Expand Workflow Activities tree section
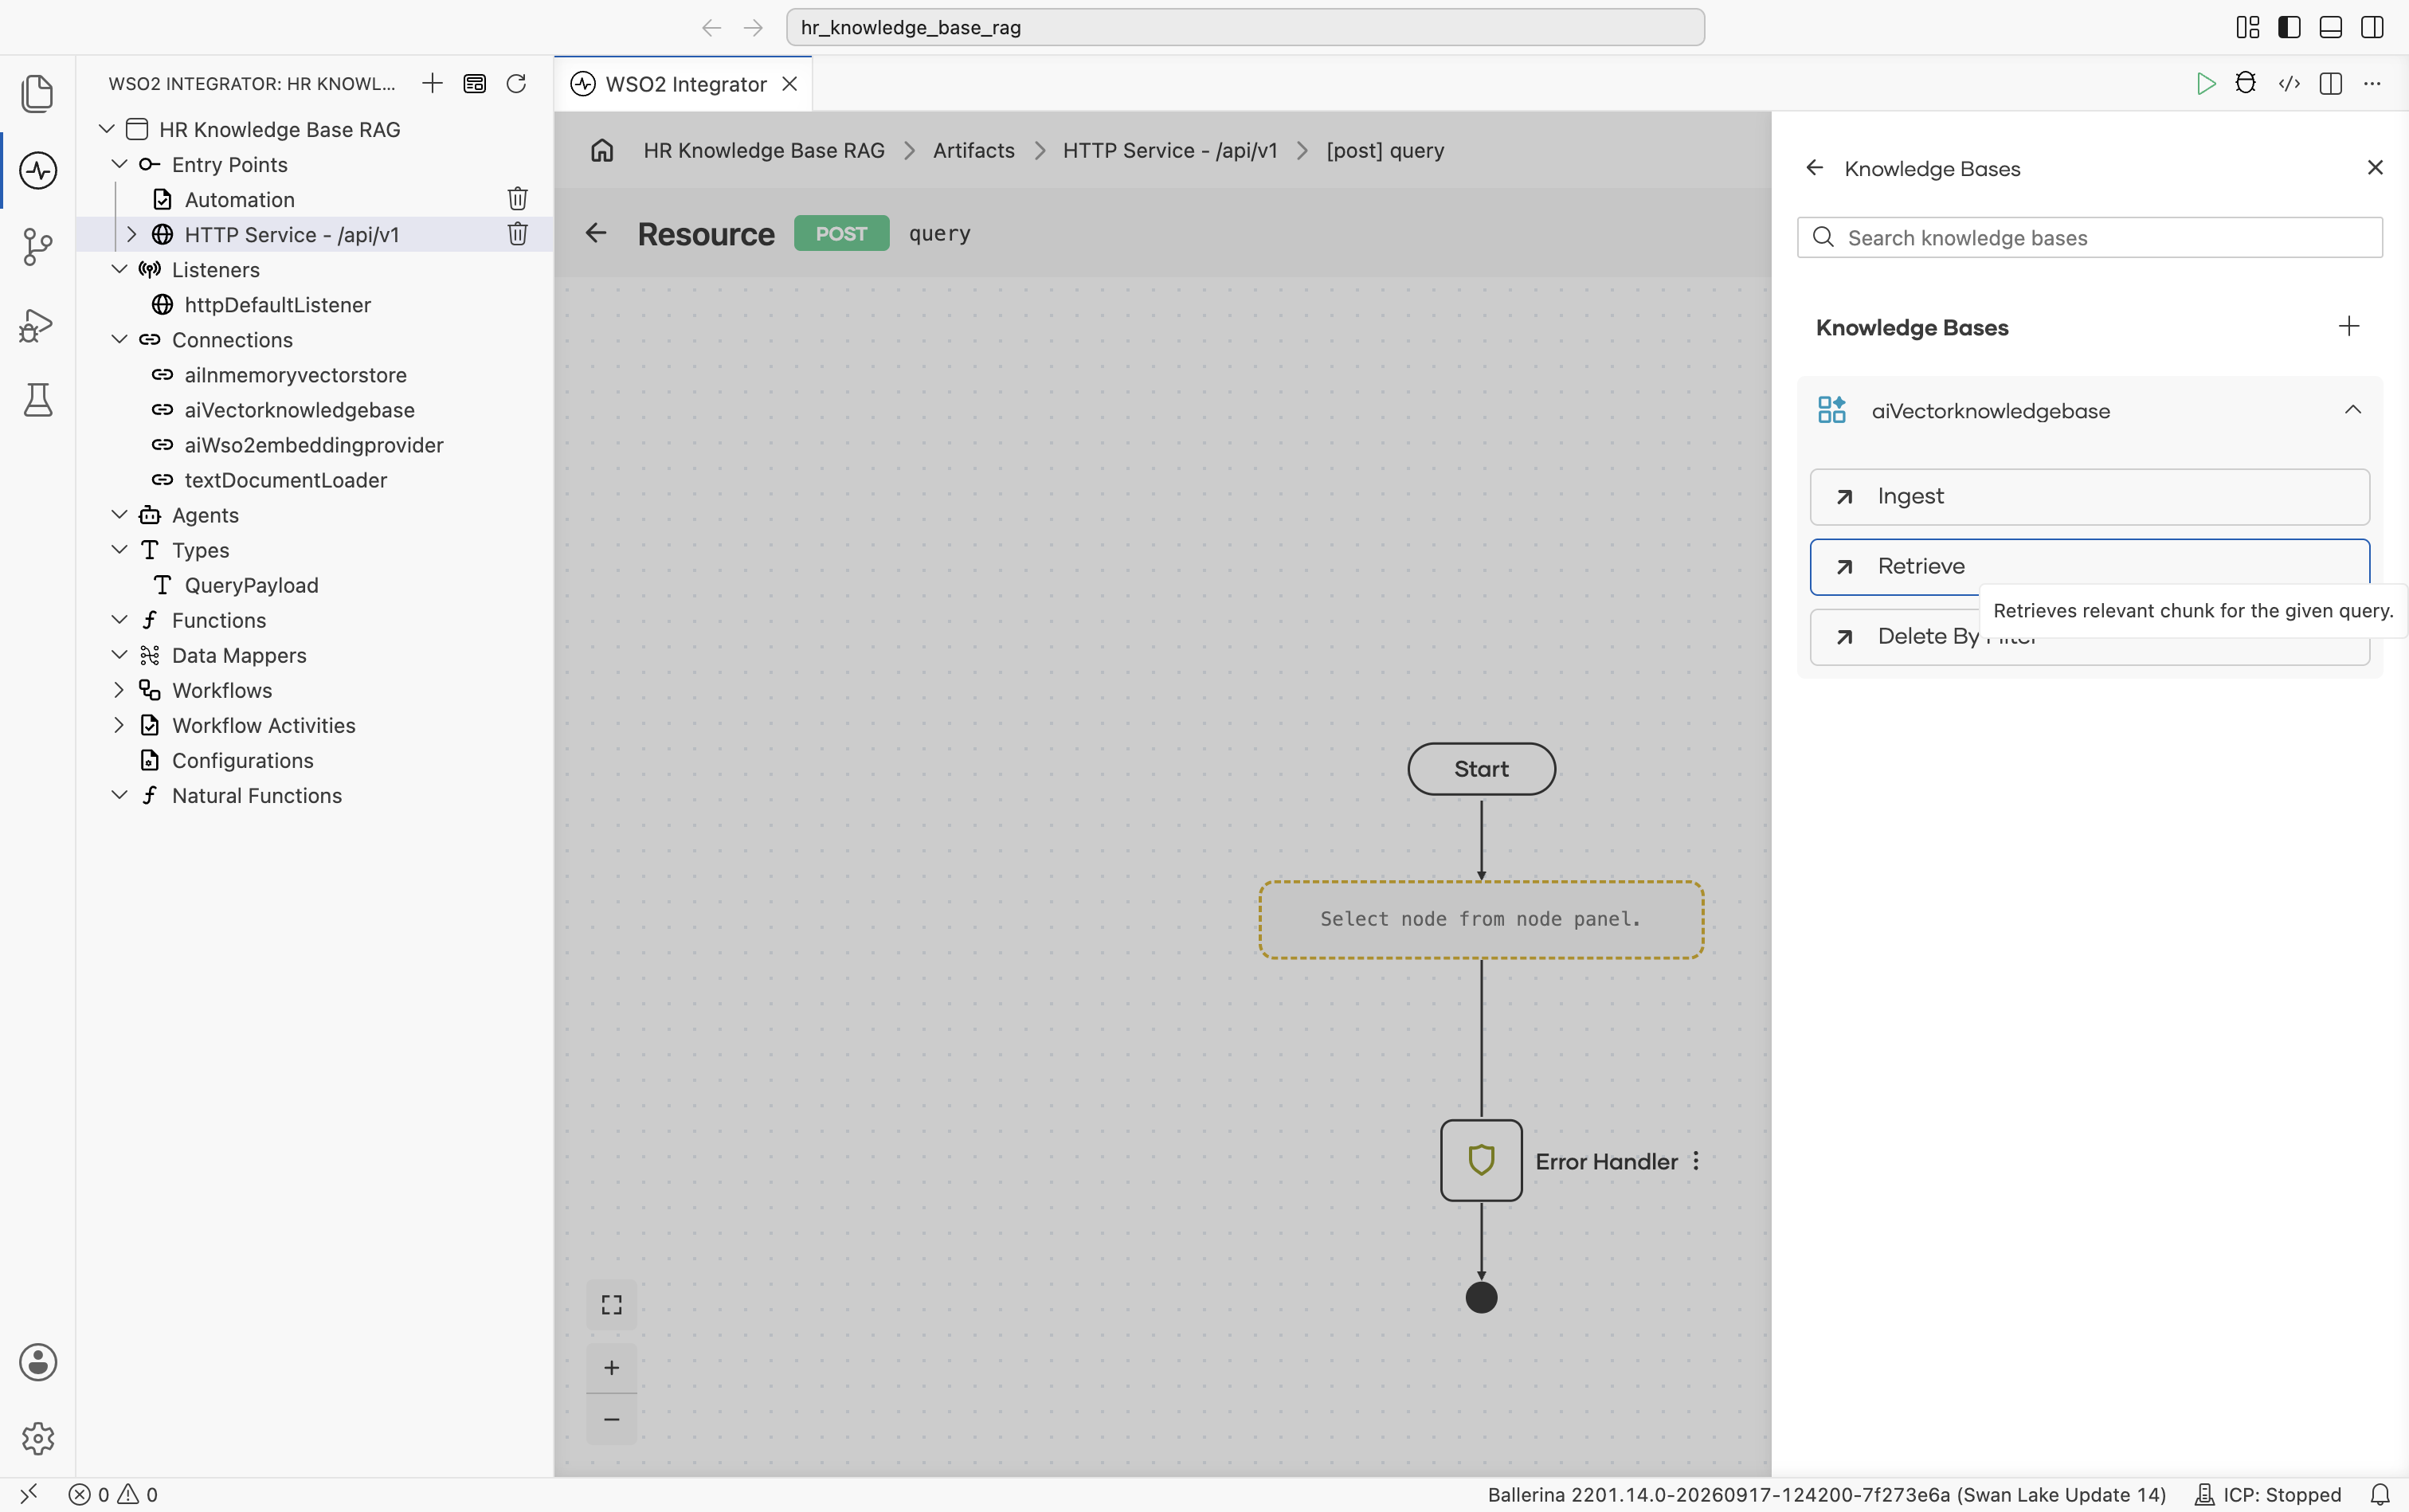2409x1512 pixels. (x=119, y=725)
